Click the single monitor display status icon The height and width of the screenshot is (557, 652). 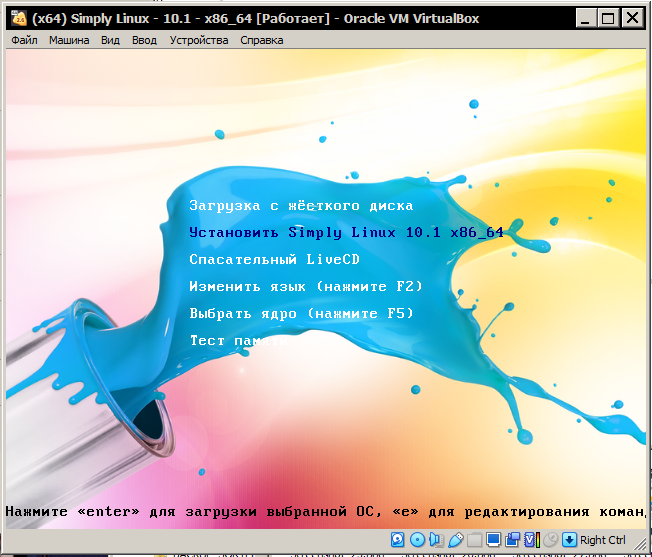(x=493, y=540)
